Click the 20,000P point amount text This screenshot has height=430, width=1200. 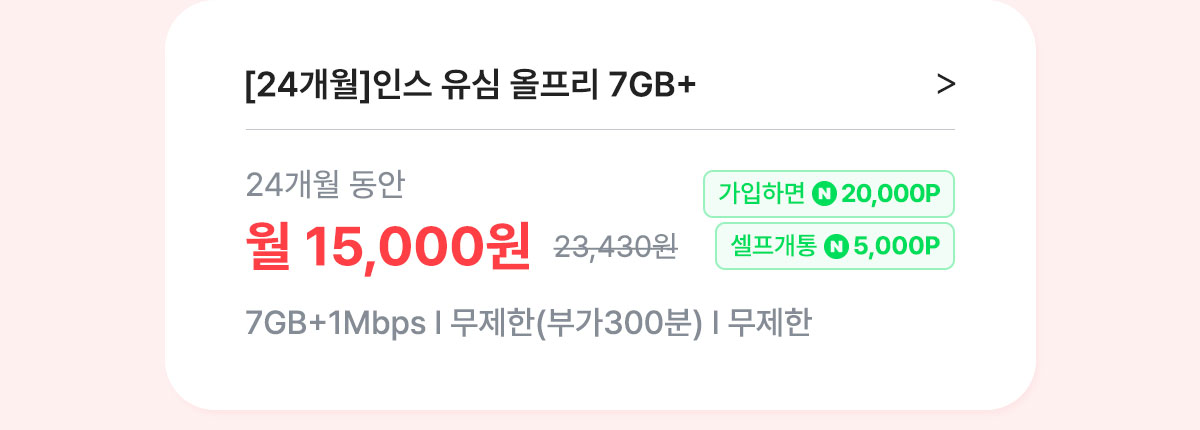(x=891, y=194)
